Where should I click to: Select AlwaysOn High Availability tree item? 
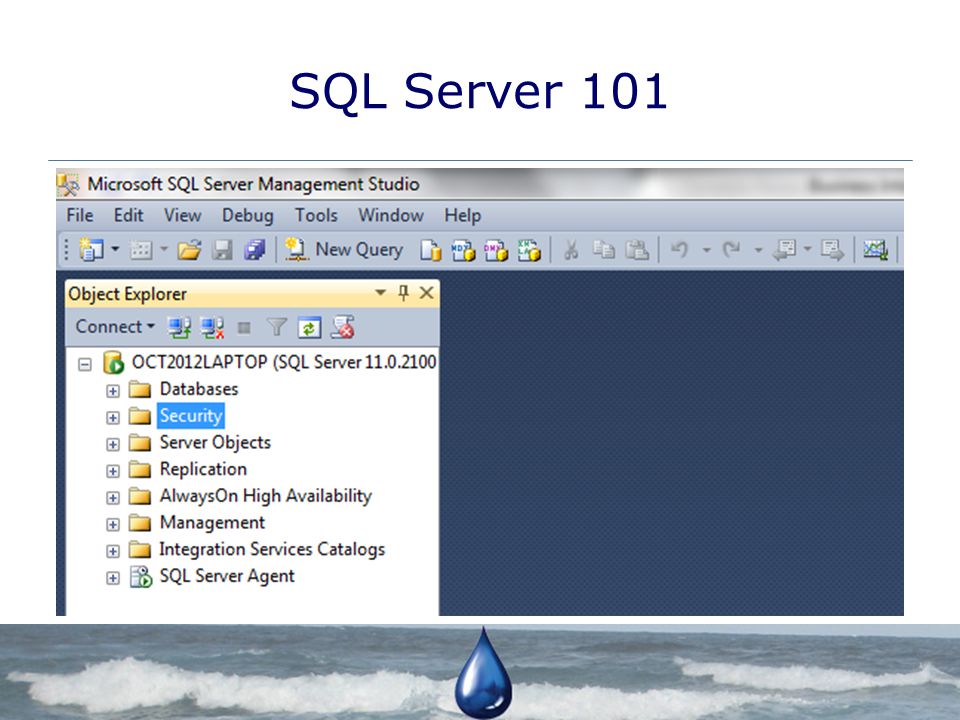(266, 496)
